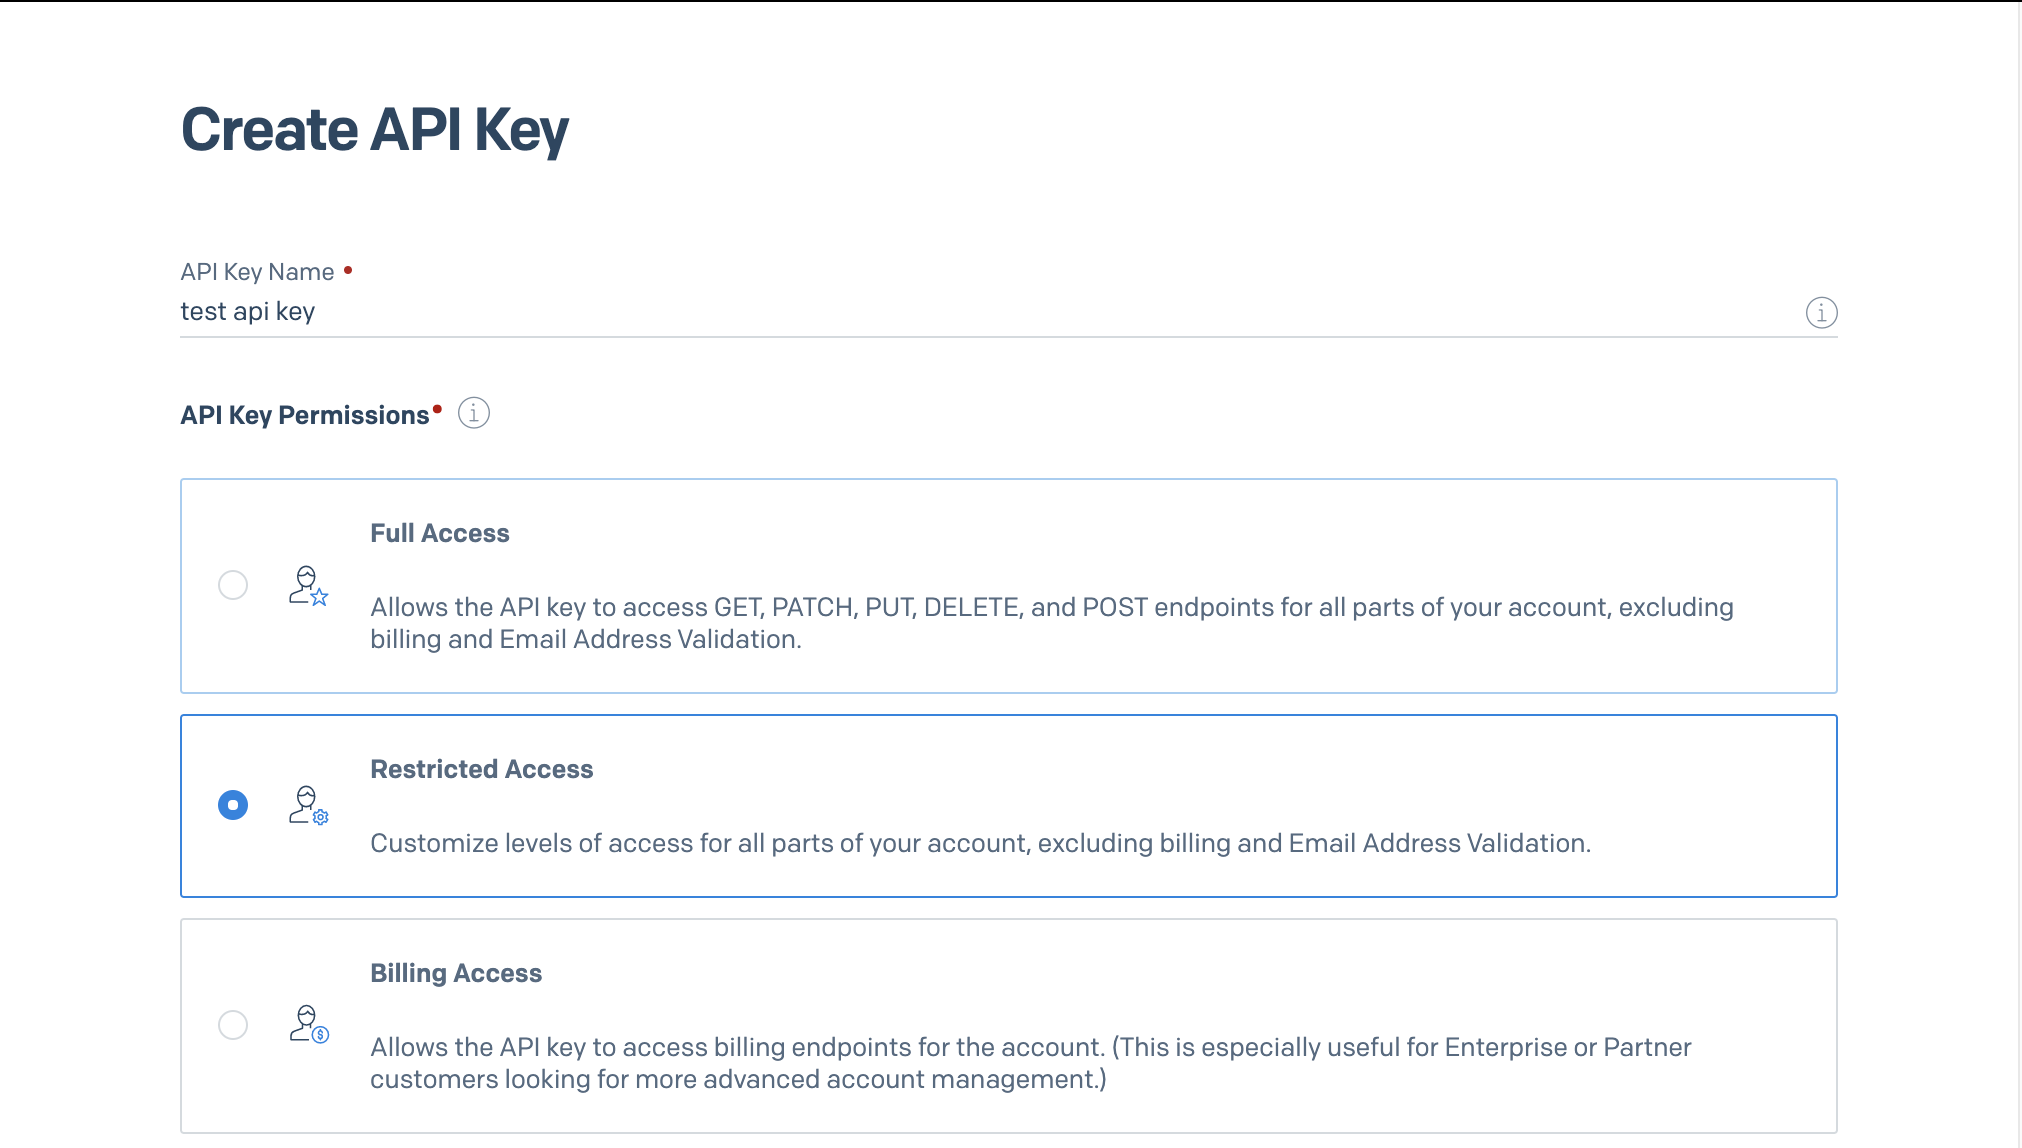
Task: Click the selected Restricted Access radio button
Action: (232, 805)
